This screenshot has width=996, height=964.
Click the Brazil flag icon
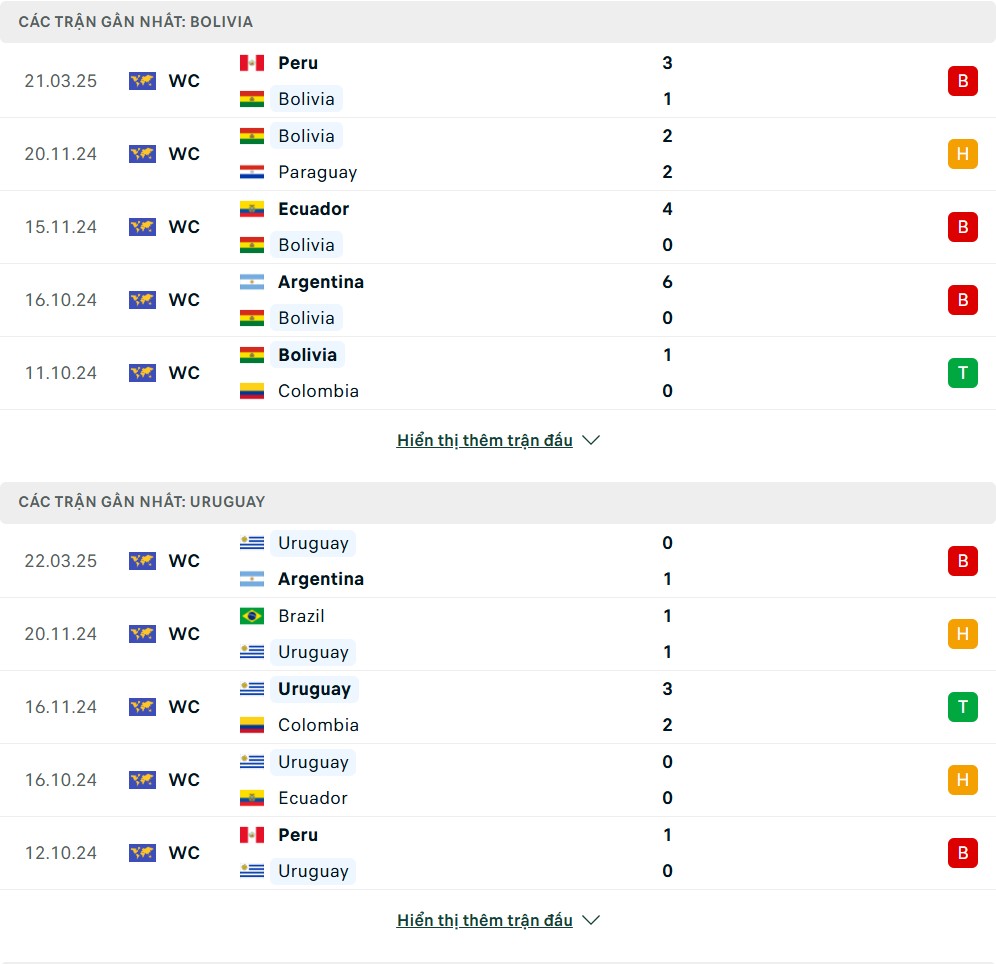point(252,616)
